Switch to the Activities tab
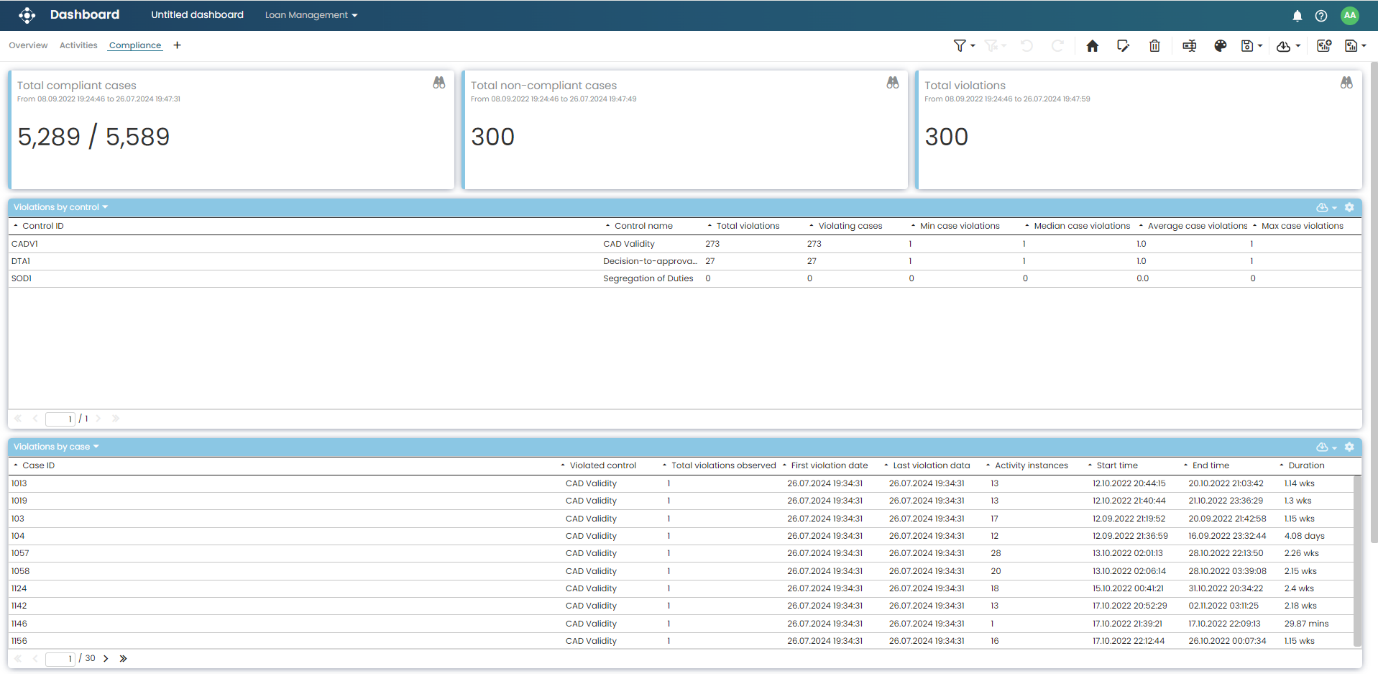Viewport: 1378px width, 674px height. tap(78, 45)
